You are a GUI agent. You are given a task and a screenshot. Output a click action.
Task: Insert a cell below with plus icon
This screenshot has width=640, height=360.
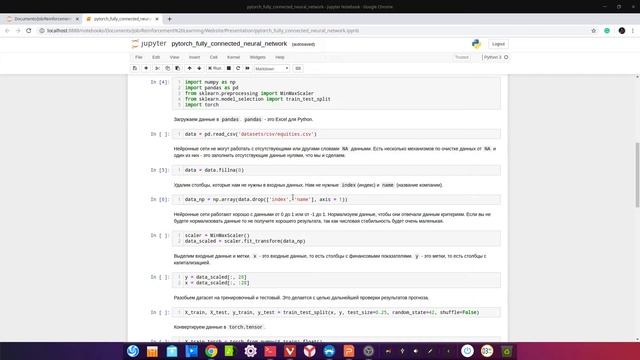(146, 69)
